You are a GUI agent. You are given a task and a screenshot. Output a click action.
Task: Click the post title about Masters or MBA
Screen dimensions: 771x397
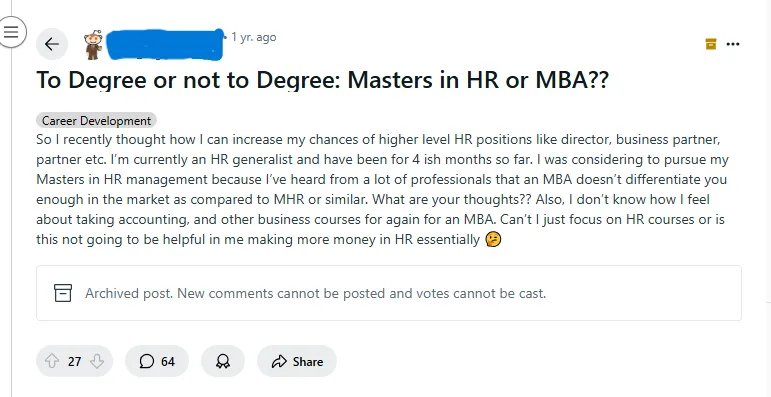(323, 80)
